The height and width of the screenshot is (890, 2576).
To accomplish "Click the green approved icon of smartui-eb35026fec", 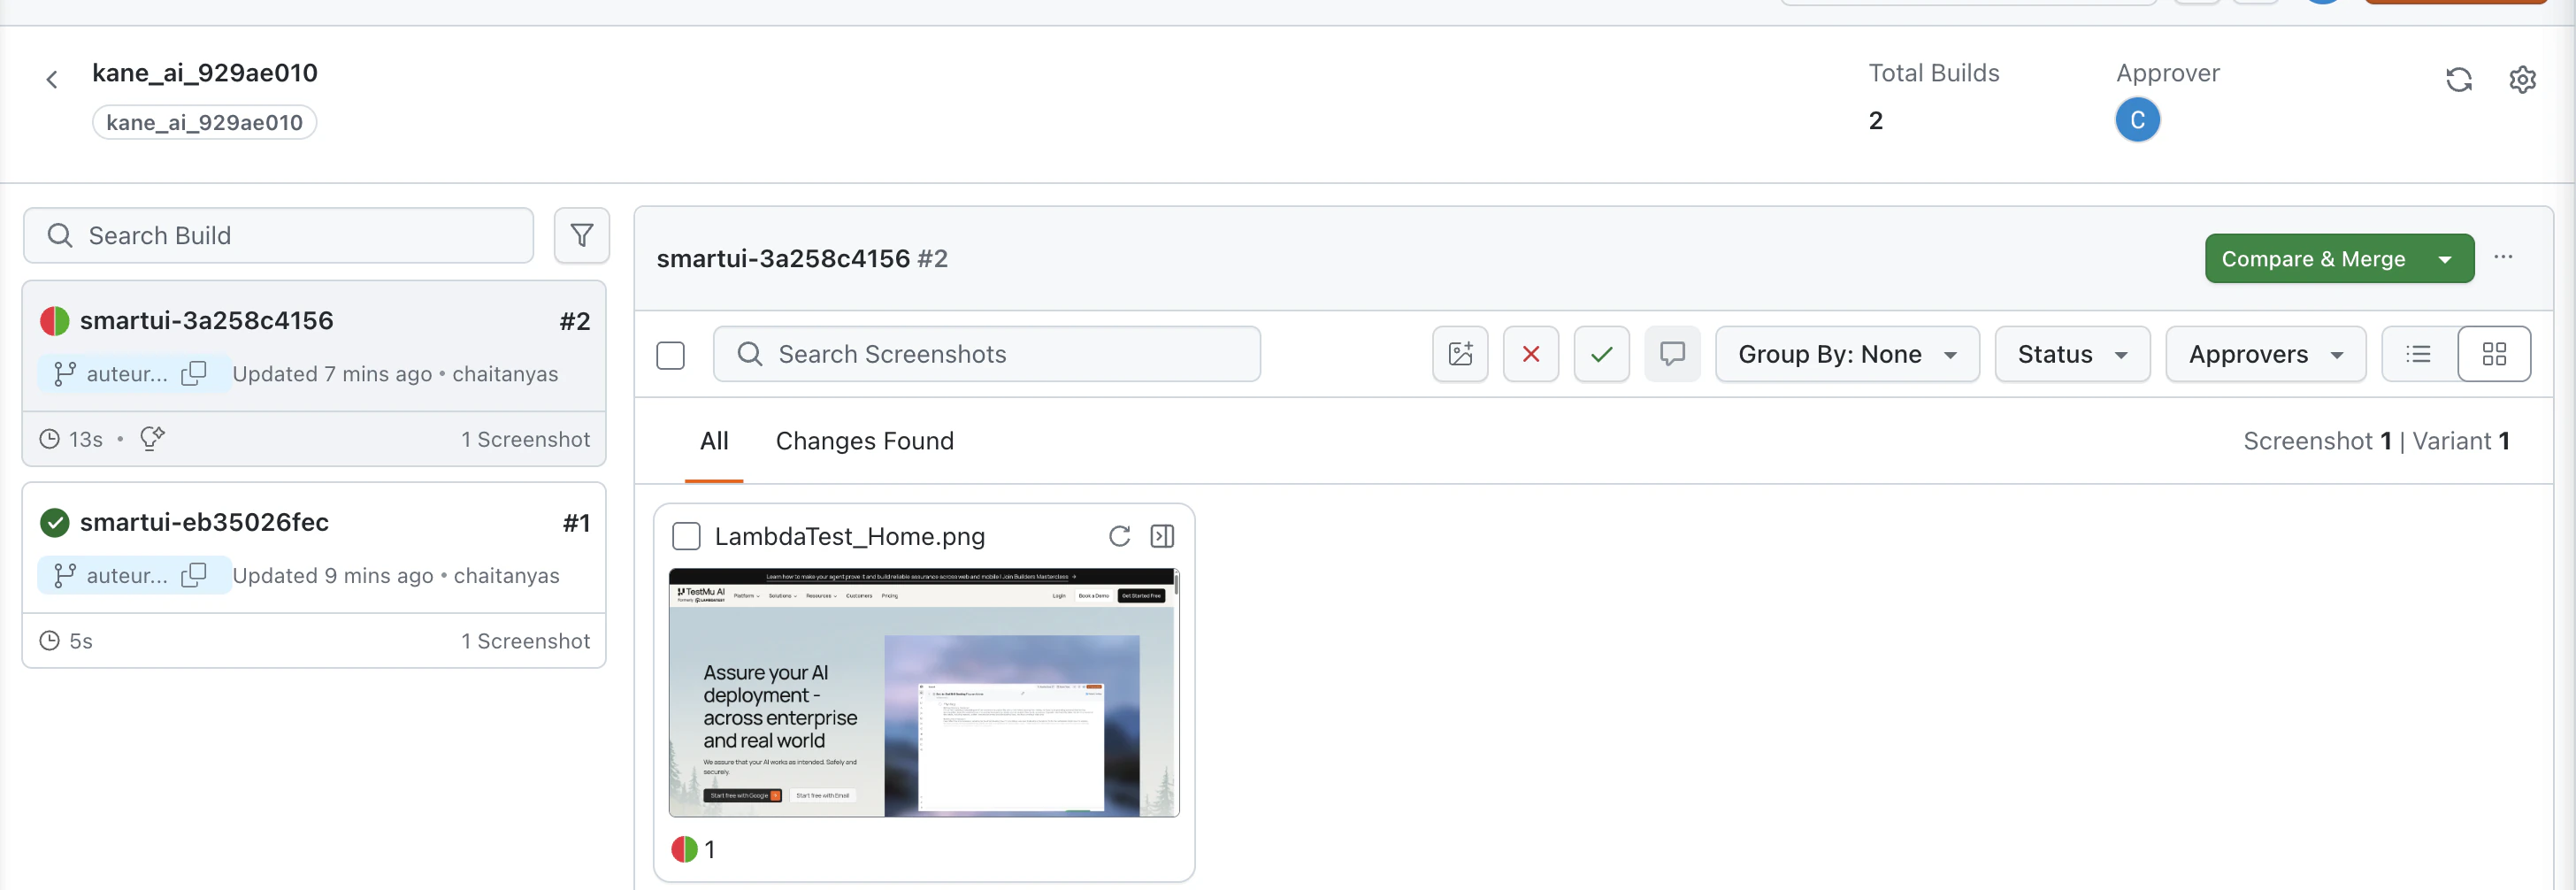I will [x=54, y=522].
